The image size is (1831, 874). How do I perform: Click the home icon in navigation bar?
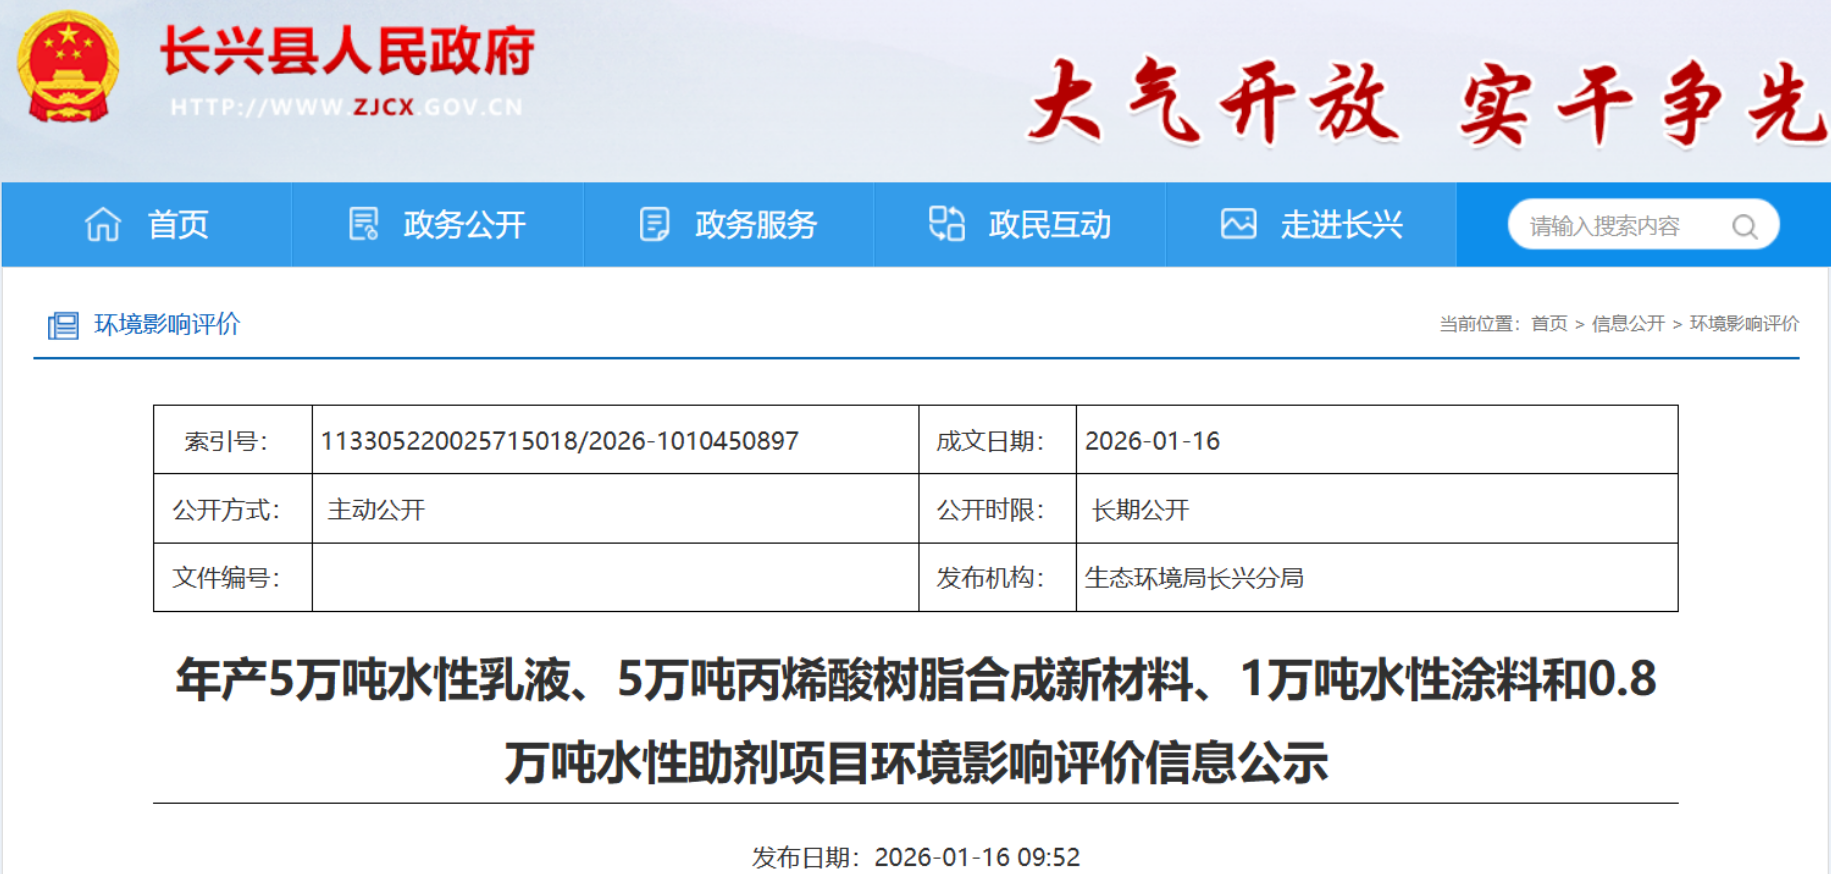(x=103, y=224)
